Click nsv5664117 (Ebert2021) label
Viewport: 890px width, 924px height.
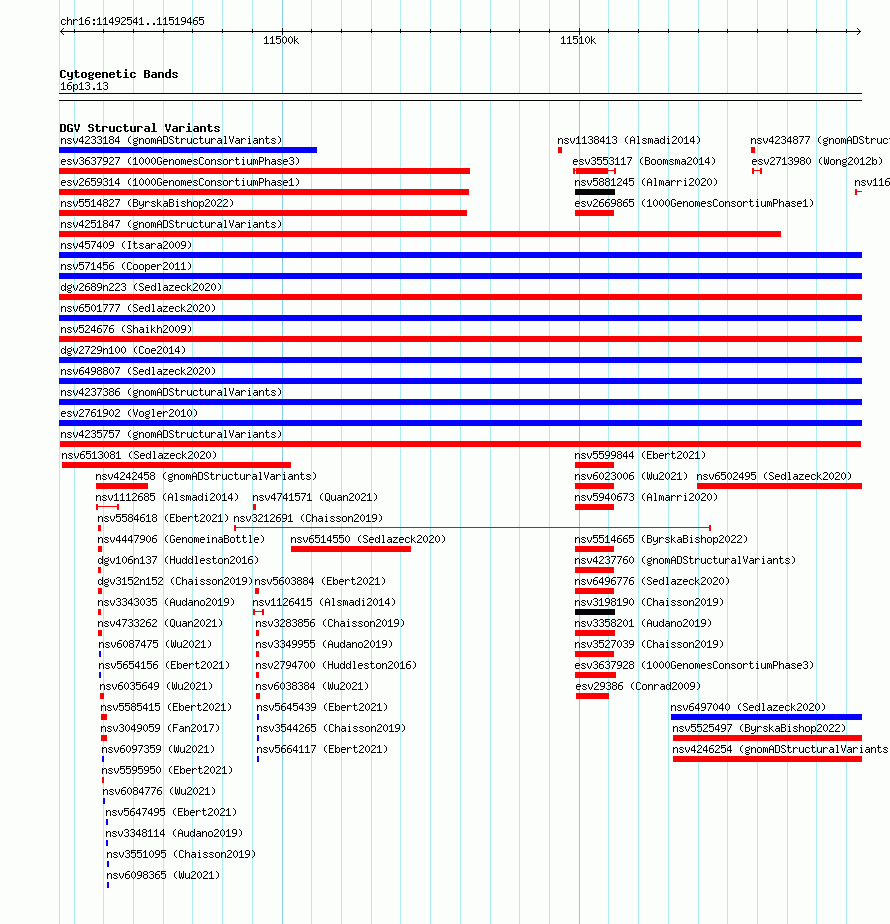point(322,750)
